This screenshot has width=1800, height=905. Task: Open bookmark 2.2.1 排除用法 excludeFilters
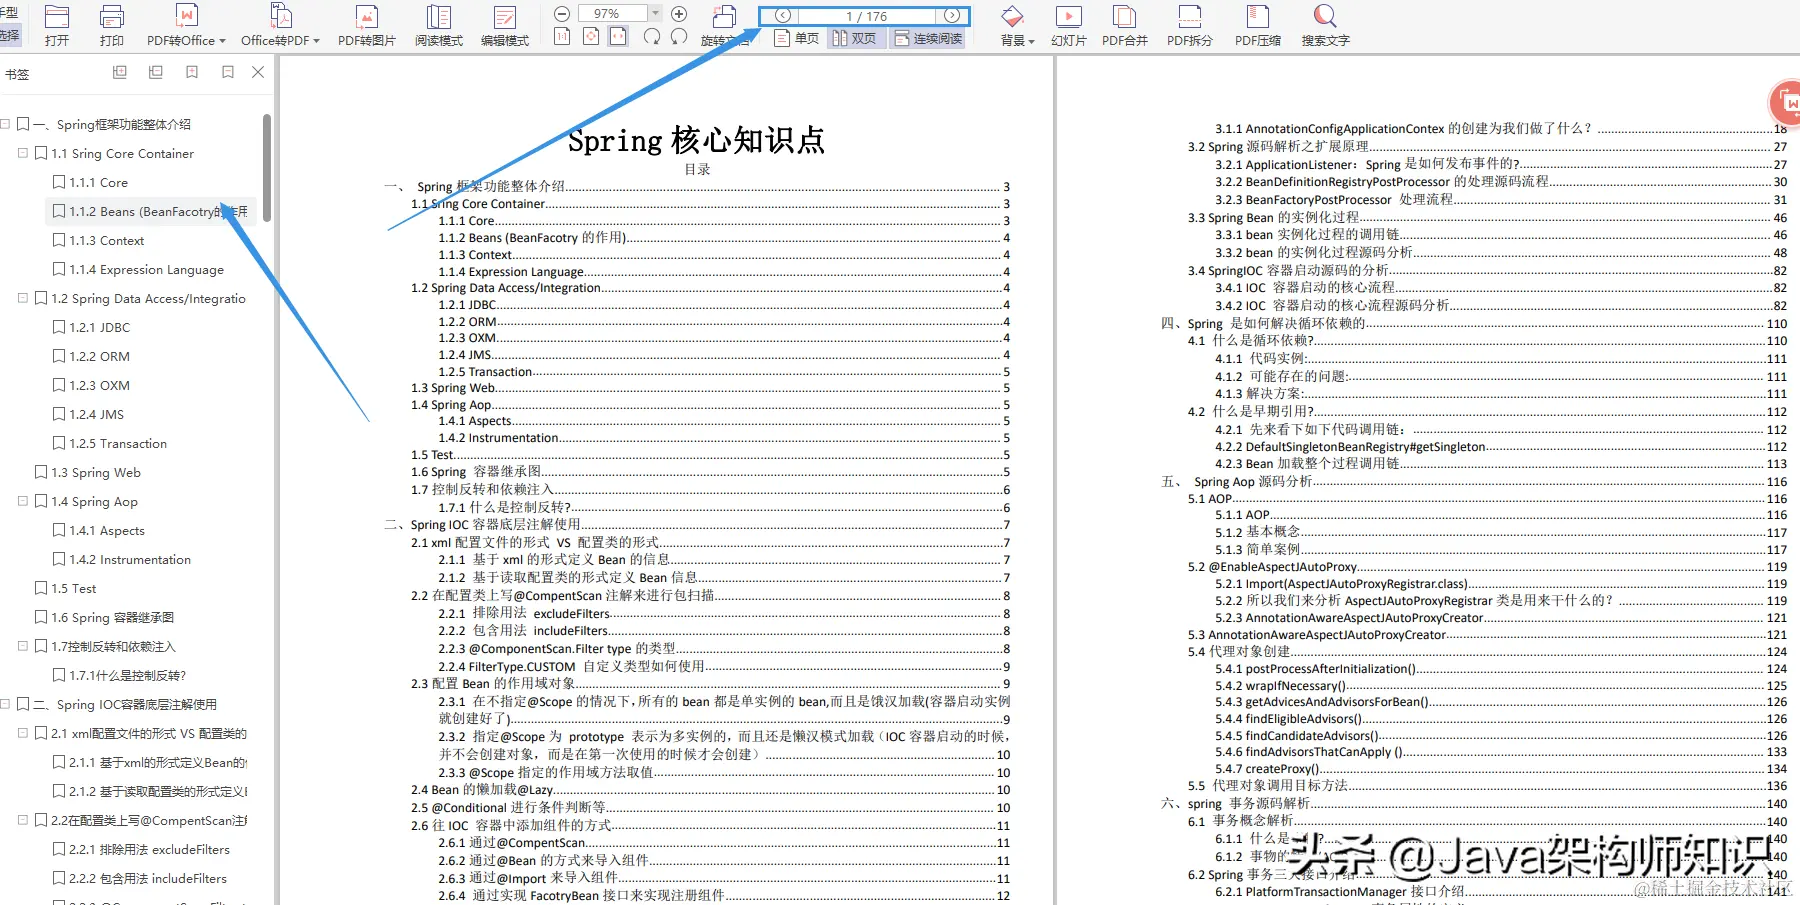pos(149,849)
